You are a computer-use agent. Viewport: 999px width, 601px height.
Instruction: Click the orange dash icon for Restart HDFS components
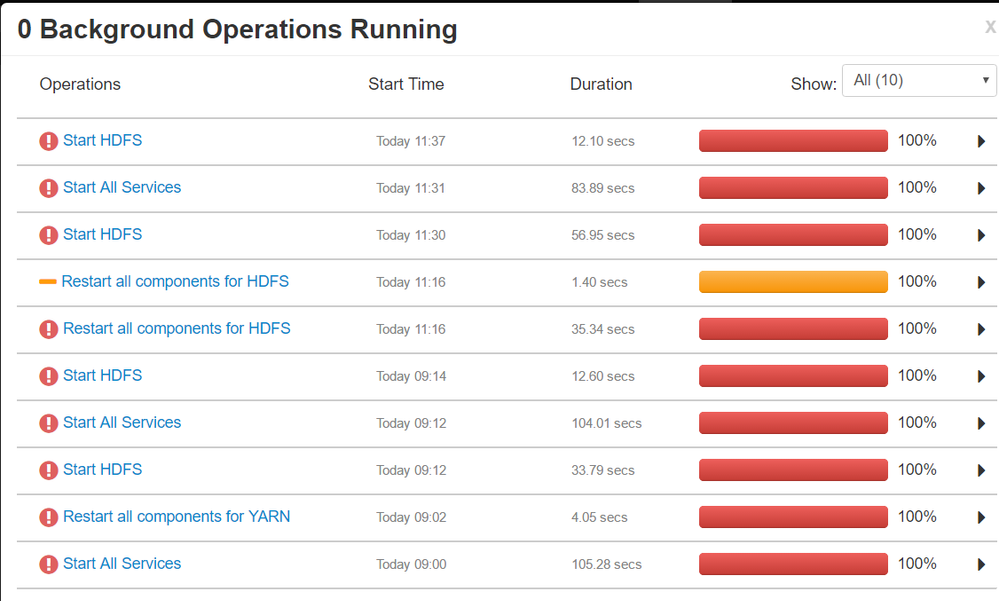[x=47, y=282]
